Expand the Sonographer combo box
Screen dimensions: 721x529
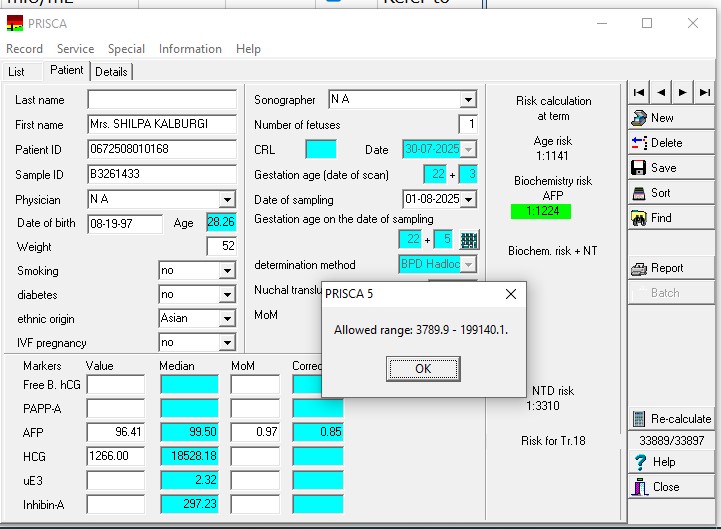pyautogui.click(x=468, y=100)
